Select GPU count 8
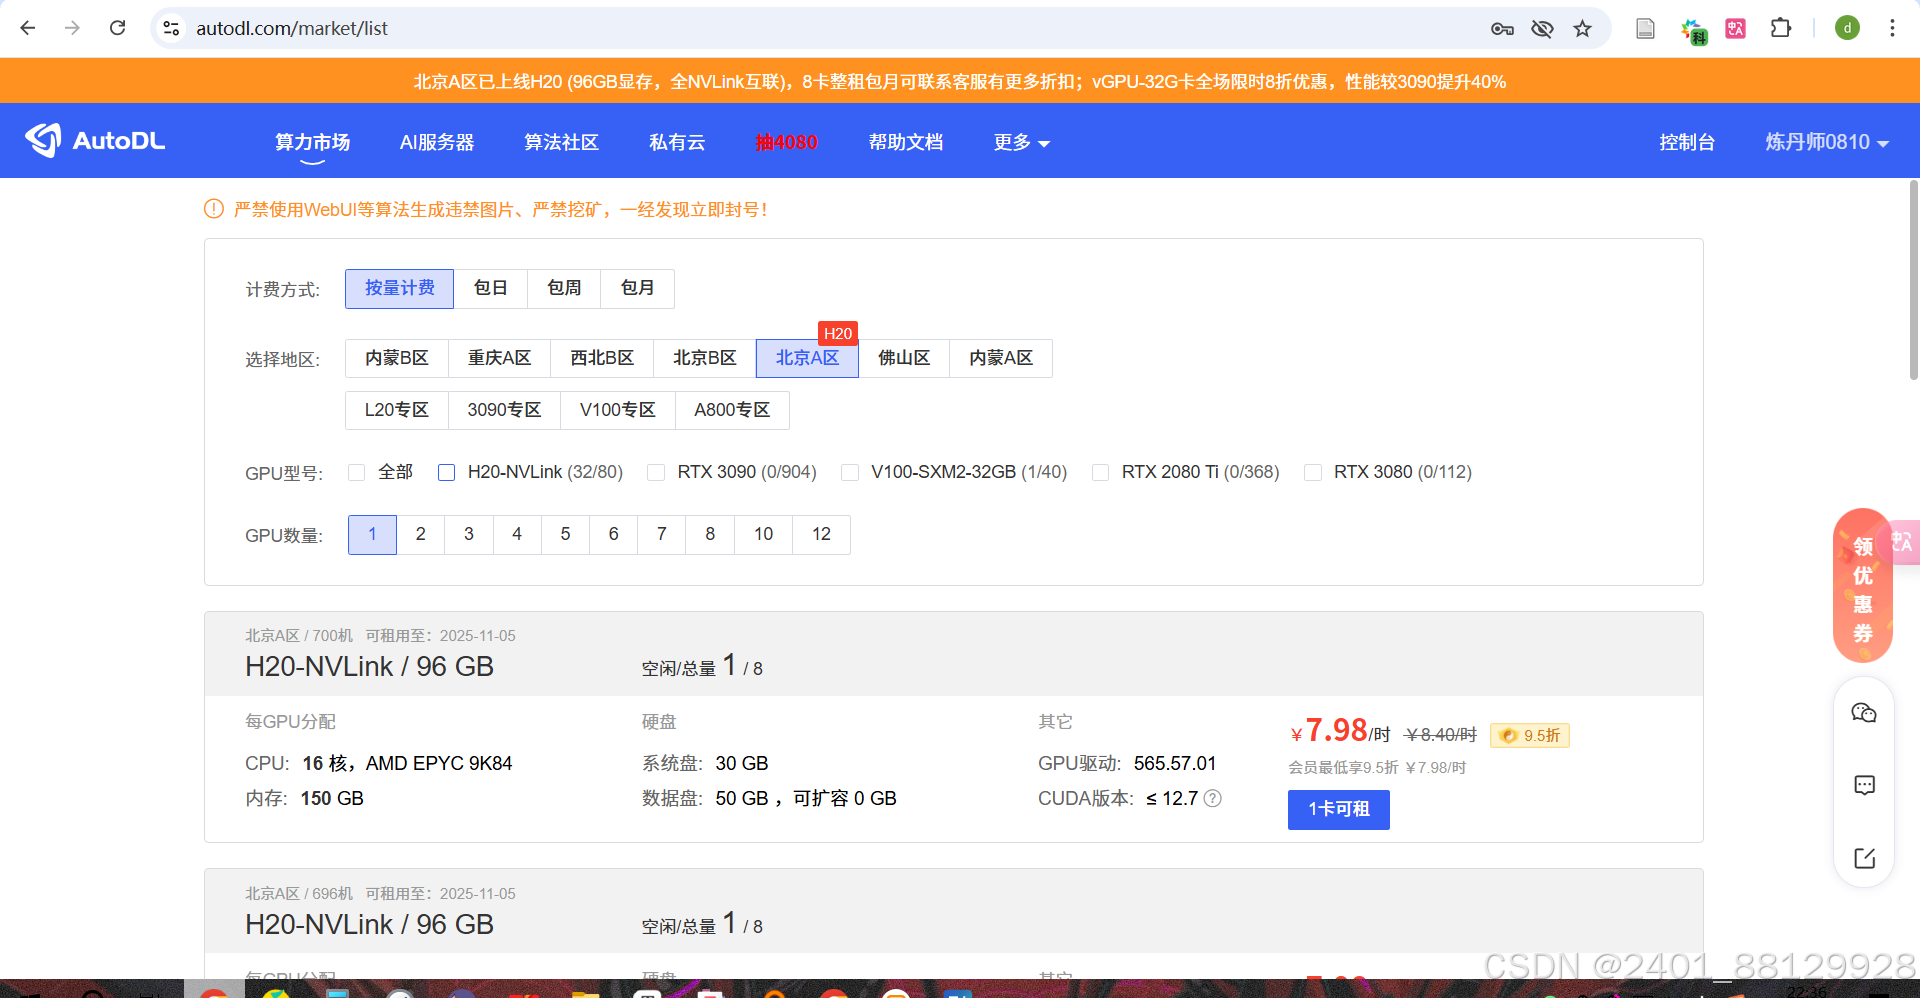 (x=710, y=534)
